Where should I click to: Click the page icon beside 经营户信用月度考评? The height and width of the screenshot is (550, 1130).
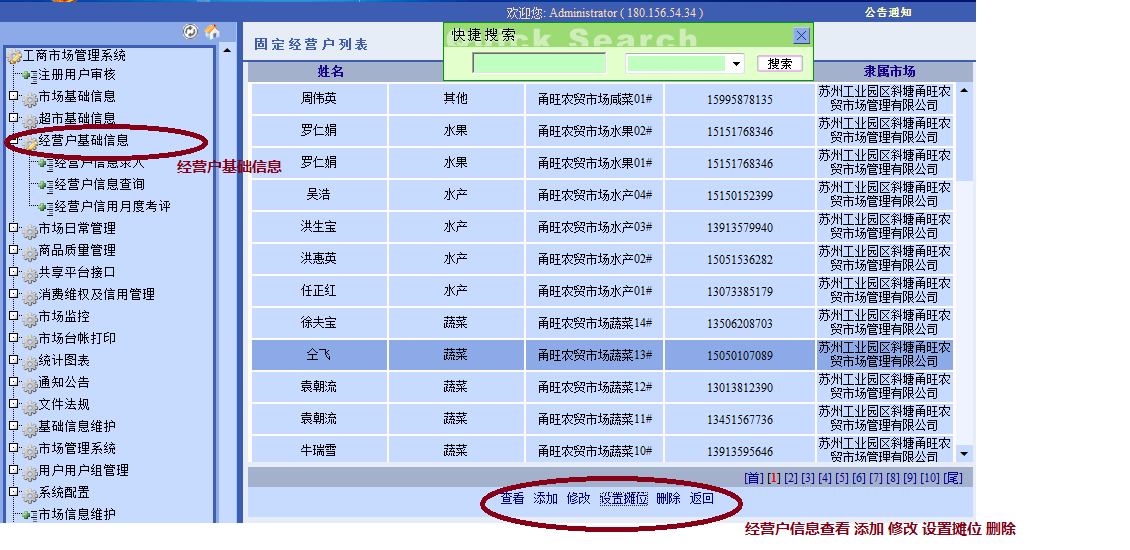pyautogui.click(x=46, y=207)
